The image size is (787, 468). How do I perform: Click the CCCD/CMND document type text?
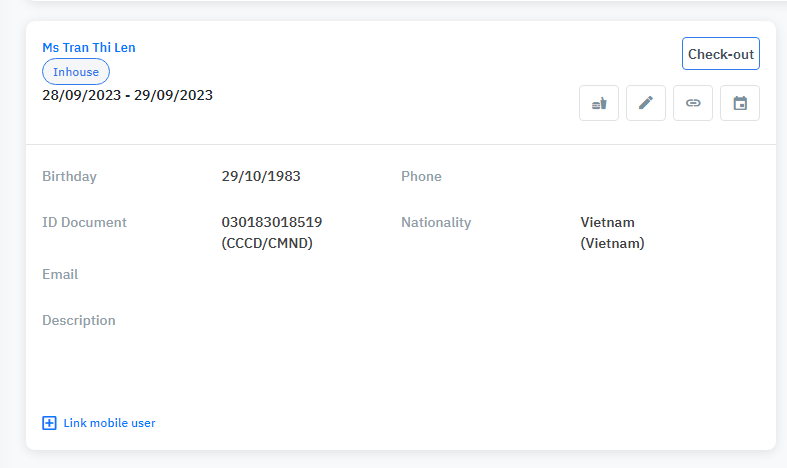[267, 242]
